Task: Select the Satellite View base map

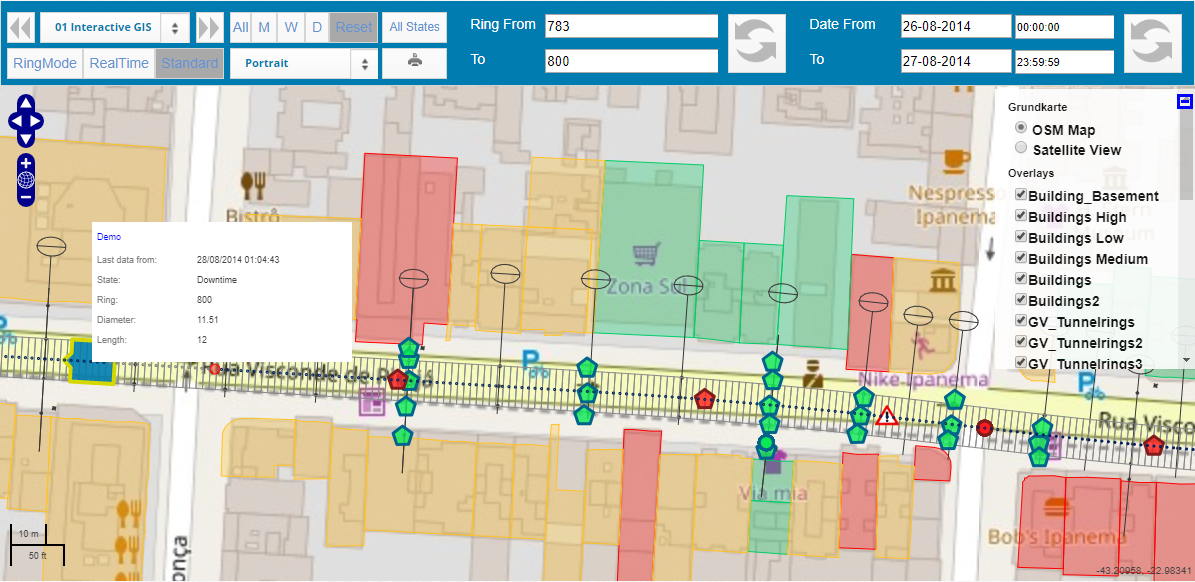Action: pyautogui.click(x=1021, y=148)
